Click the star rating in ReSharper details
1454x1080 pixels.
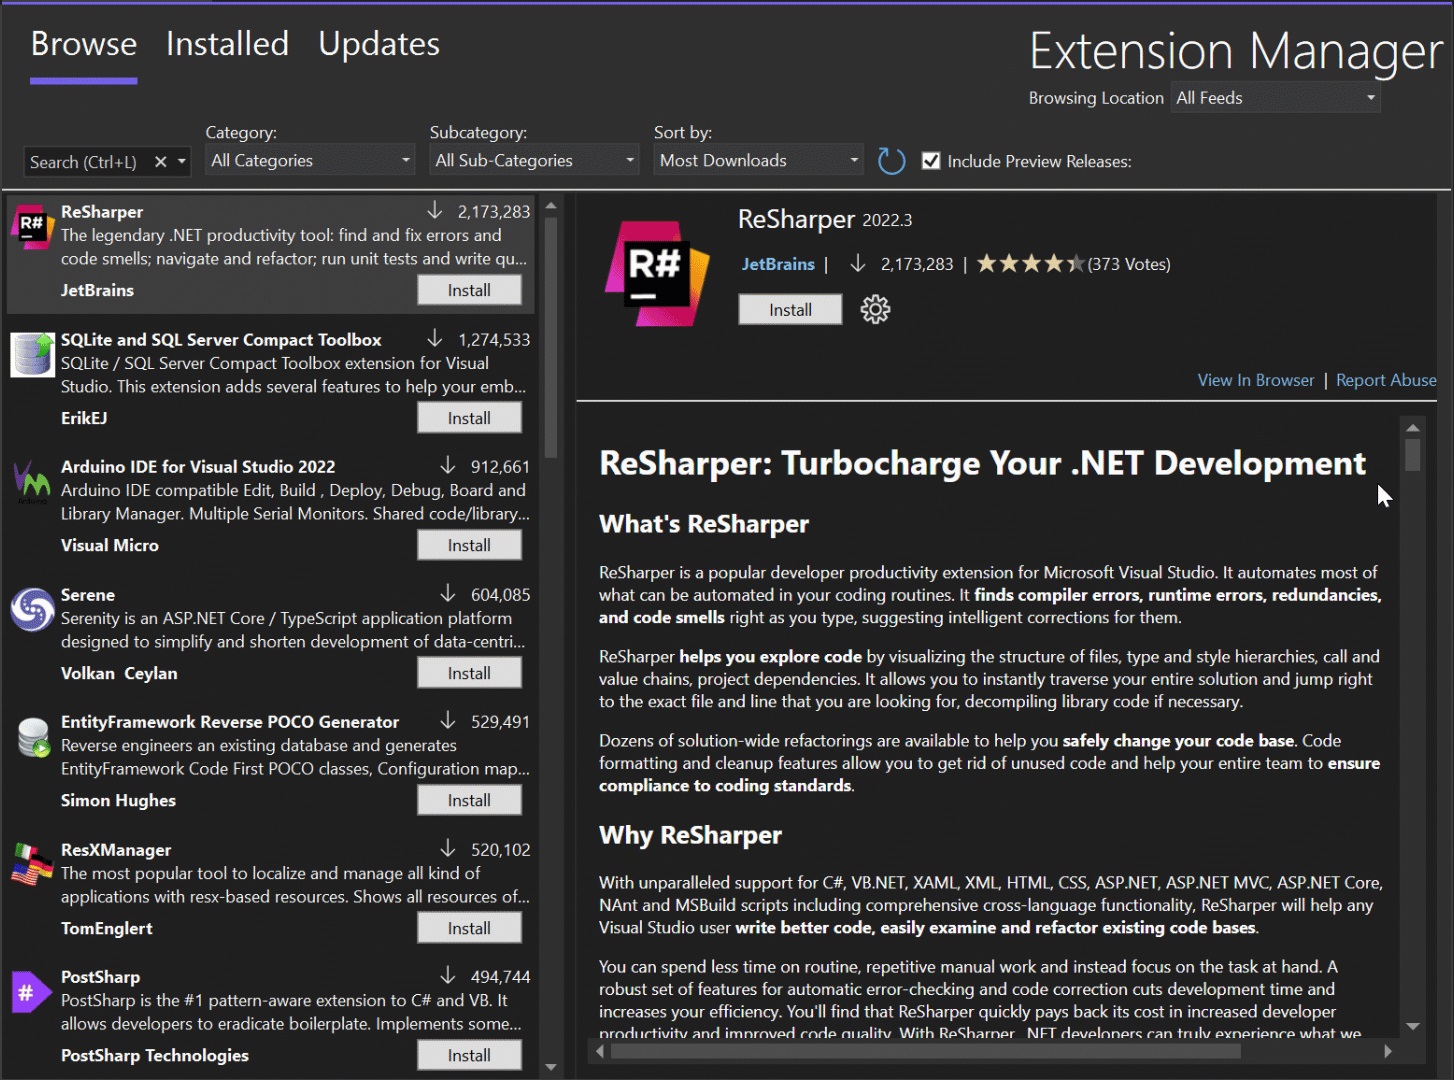1030,264
